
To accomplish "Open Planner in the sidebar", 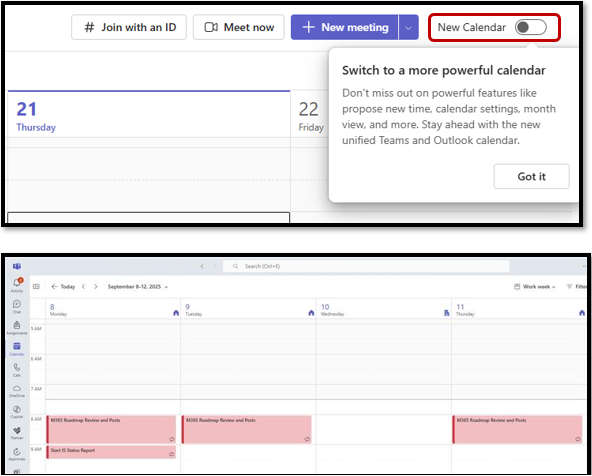I will click(17, 433).
